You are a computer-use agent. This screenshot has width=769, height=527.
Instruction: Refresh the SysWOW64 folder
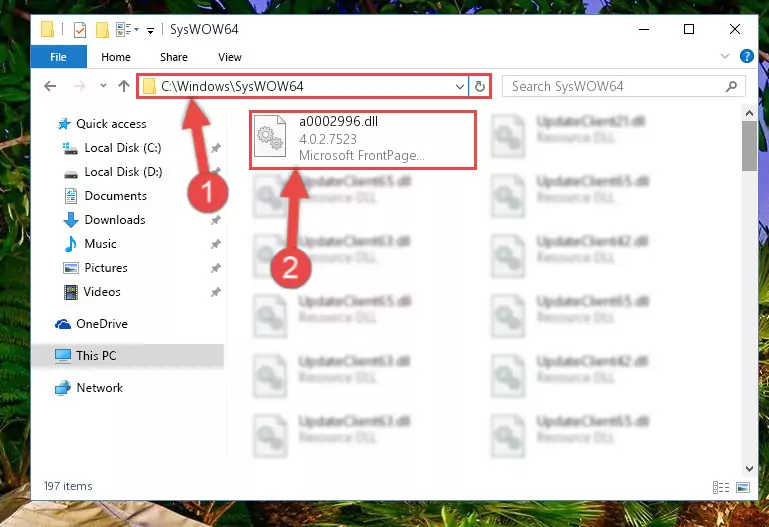tap(479, 87)
